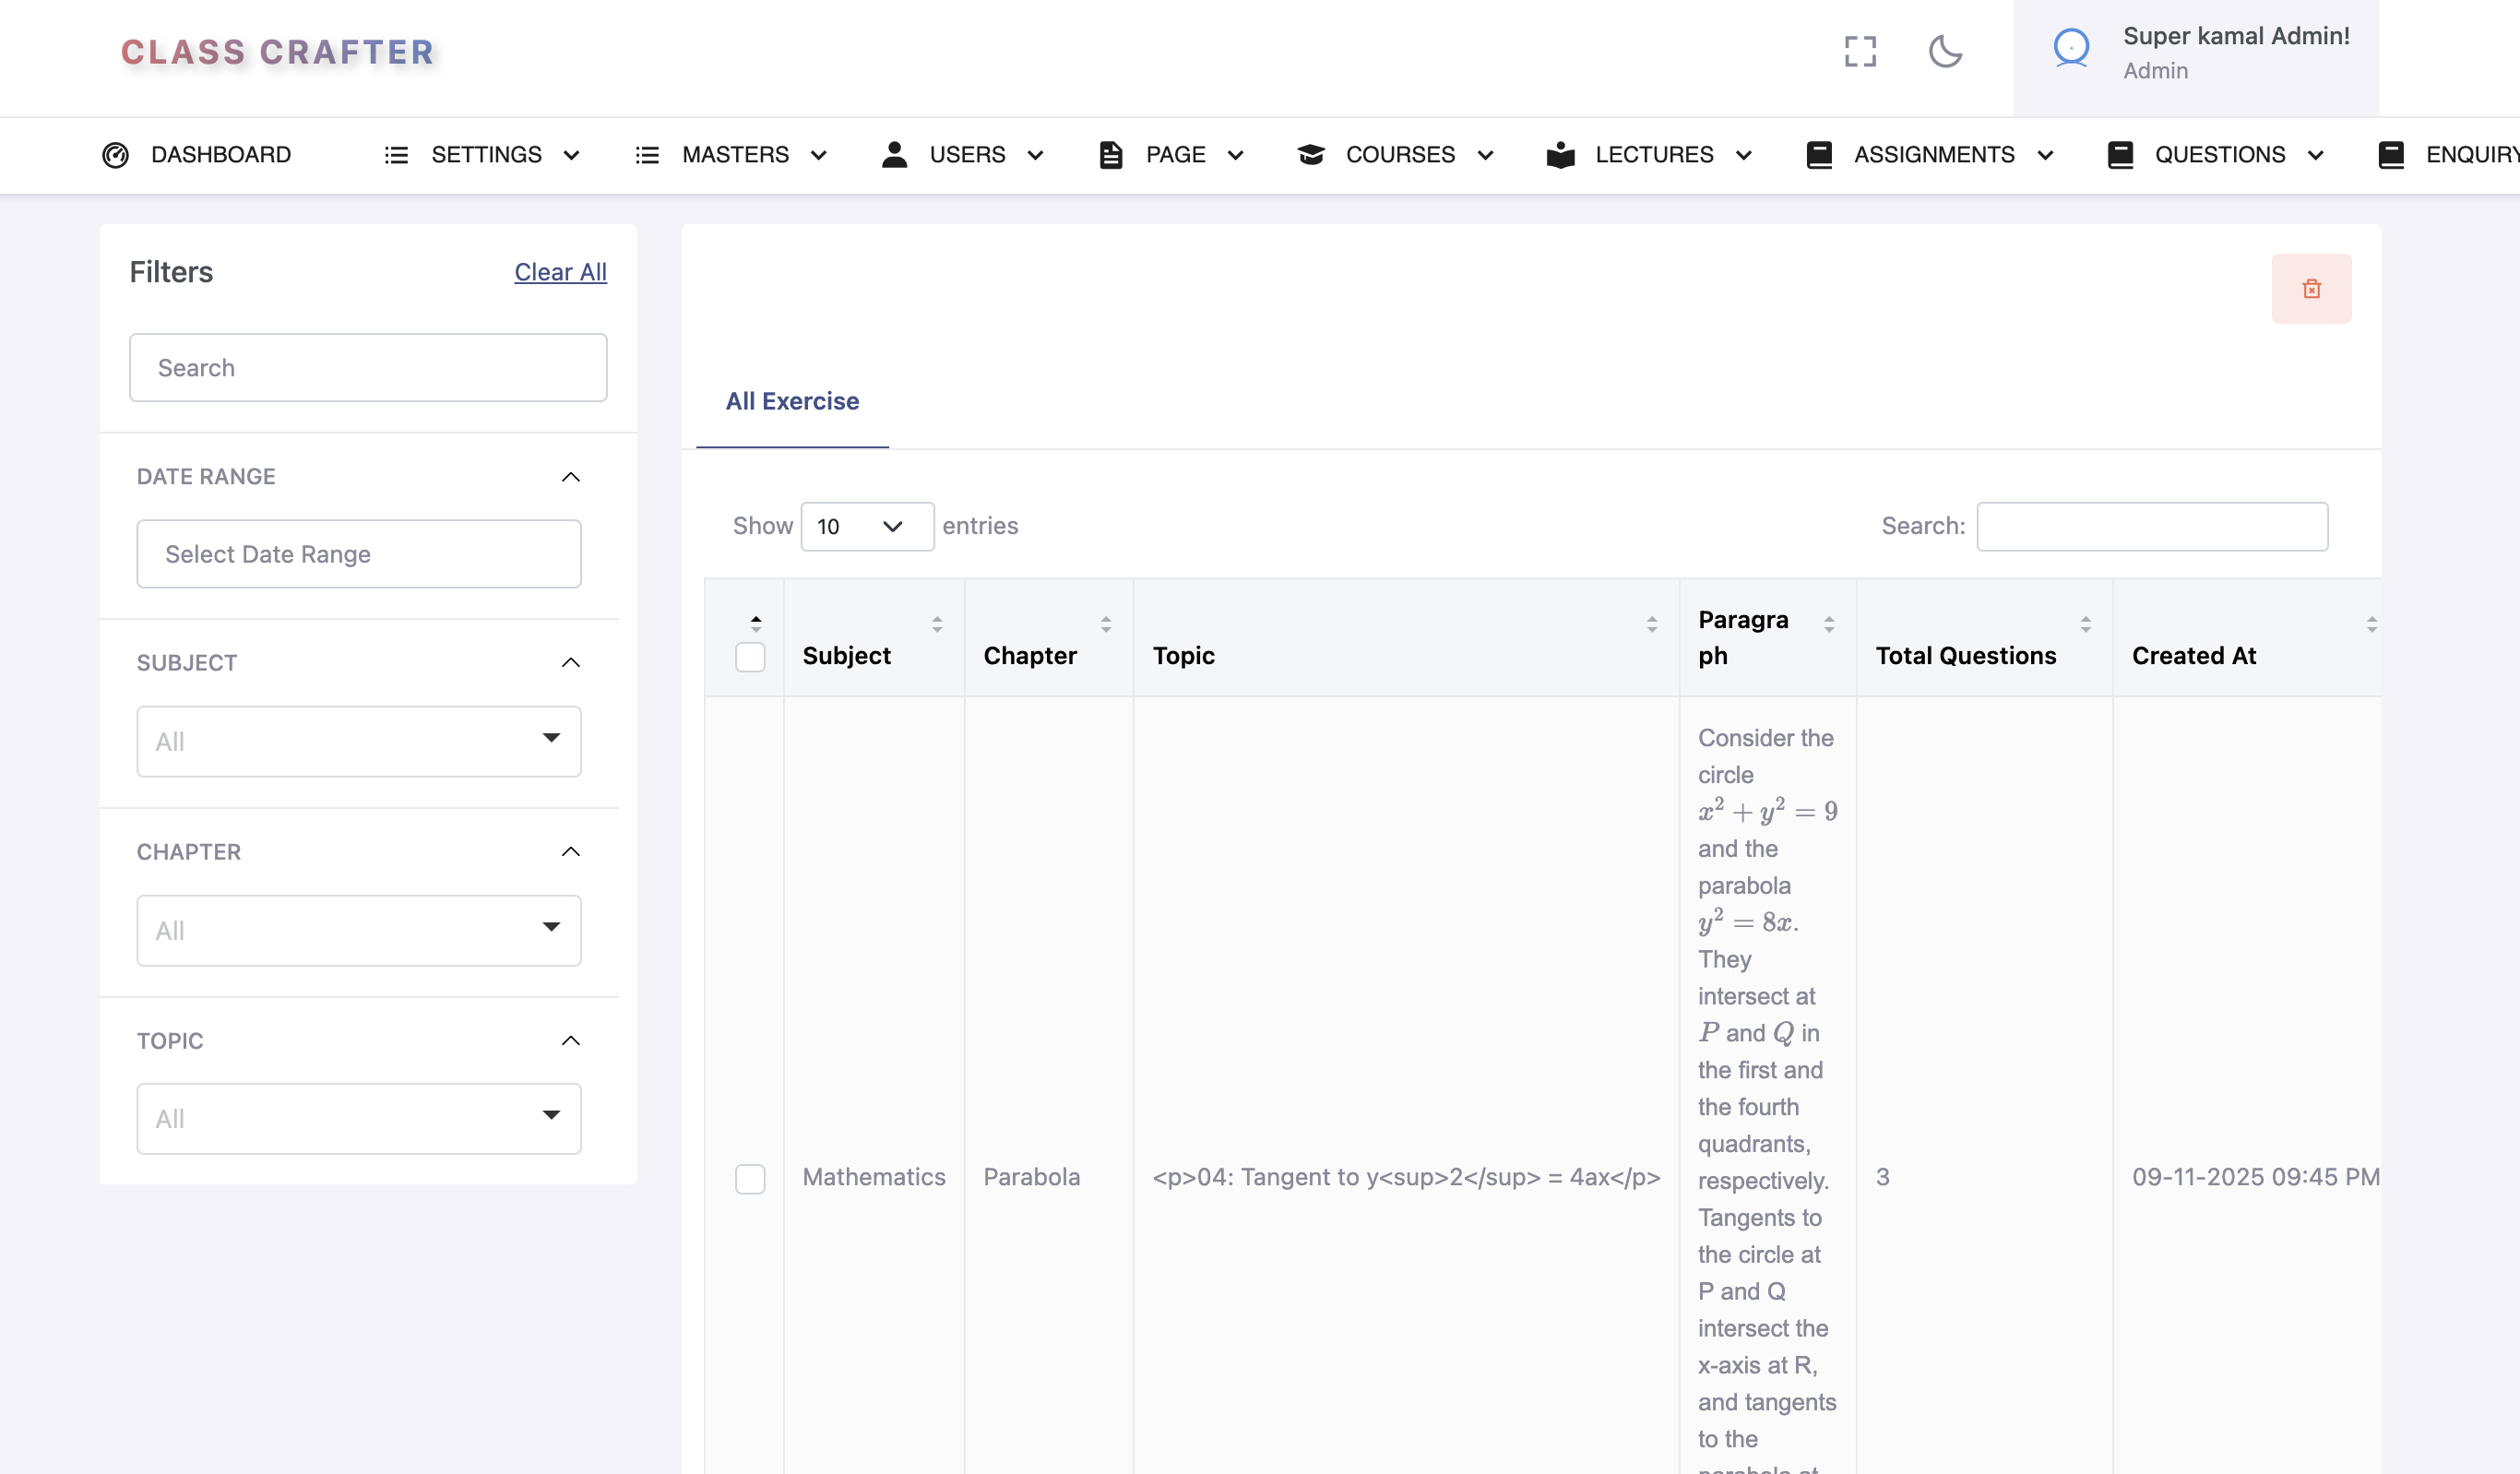Sort by Total Questions column arrows
Viewport: 2520px width, 1474px height.
pyautogui.click(x=2085, y=625)
